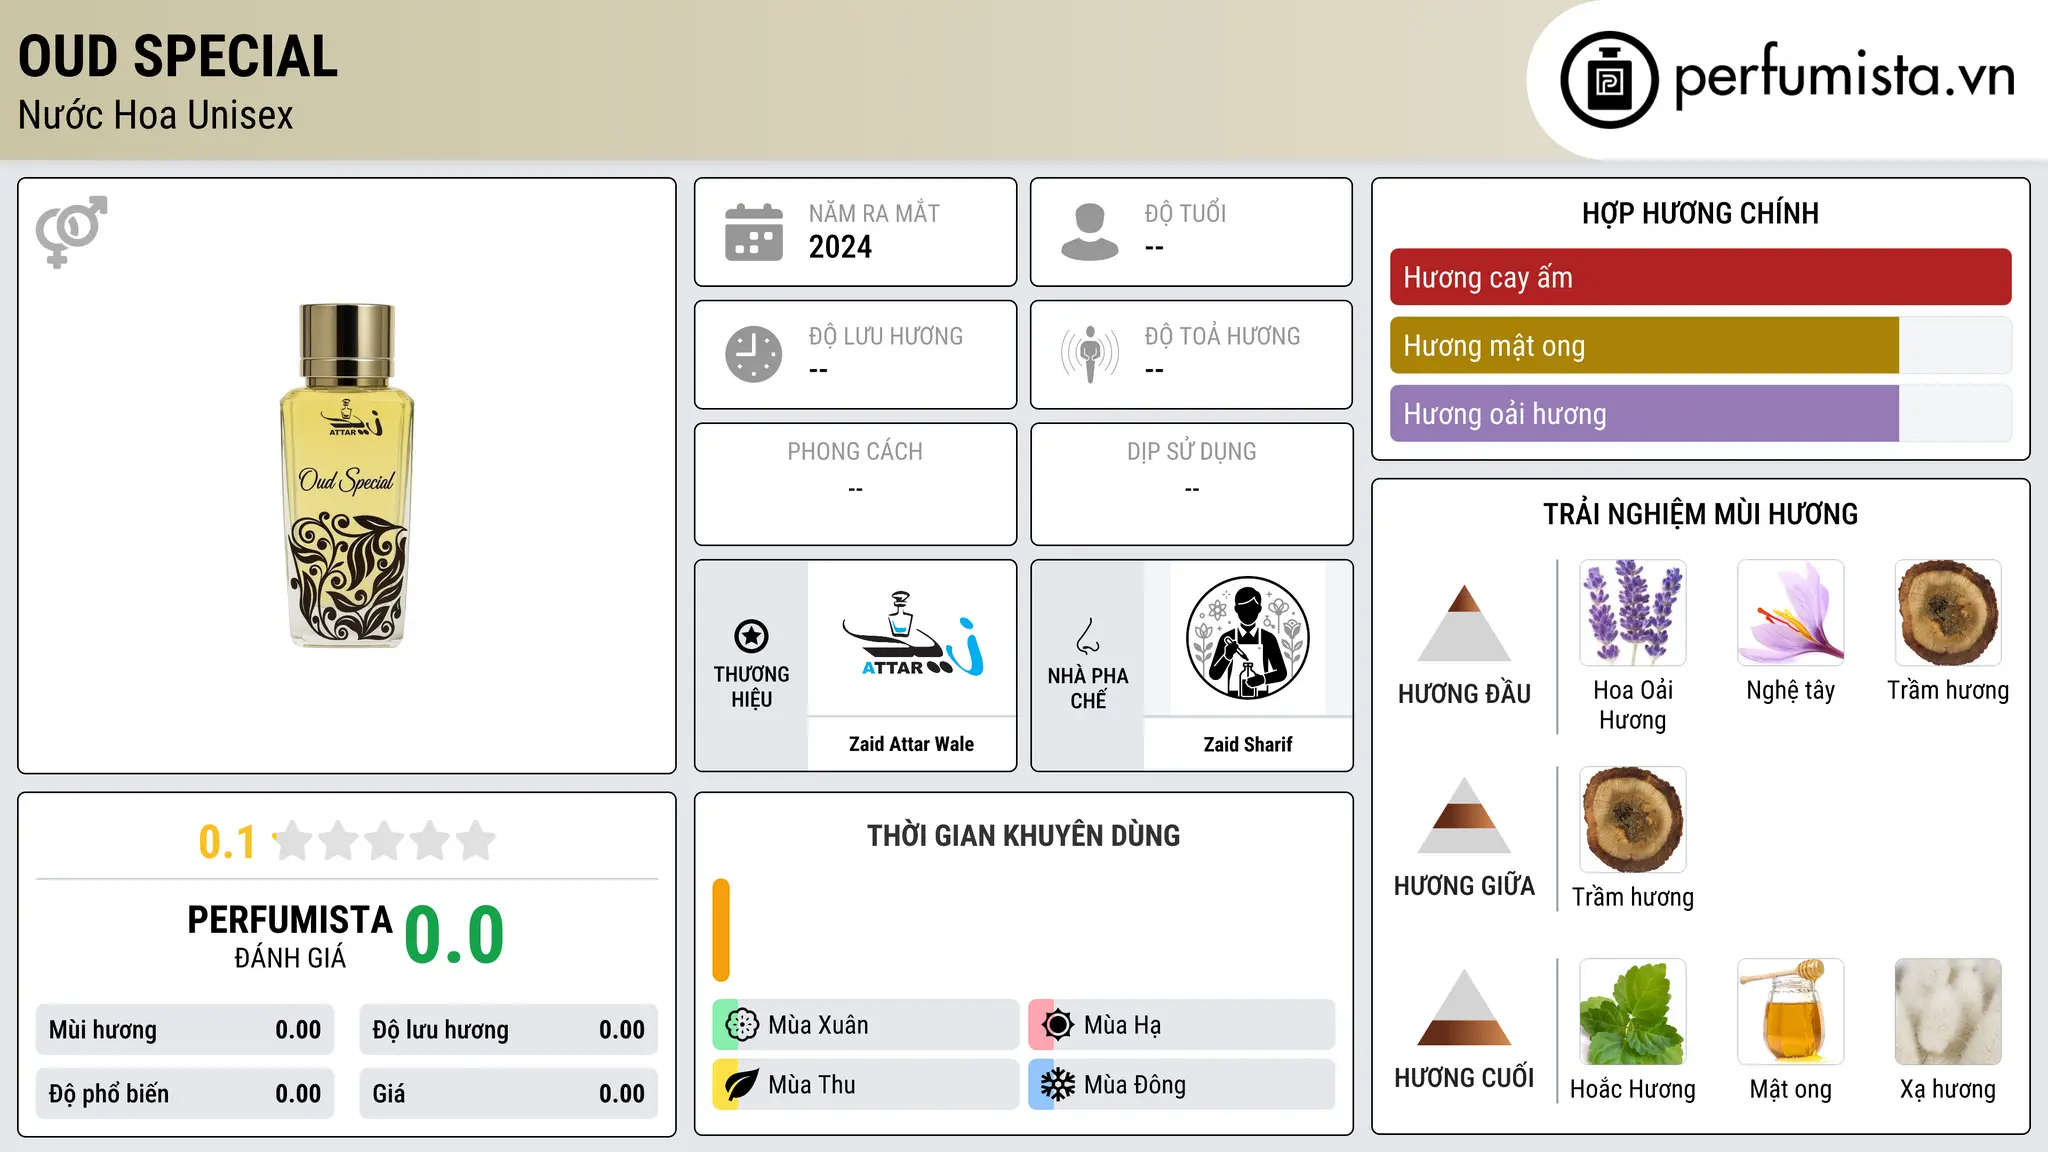Click the Nghệ tây saffron image
The width and height of the screenshot is (2048, 1152).
(x=1791, y=613)
